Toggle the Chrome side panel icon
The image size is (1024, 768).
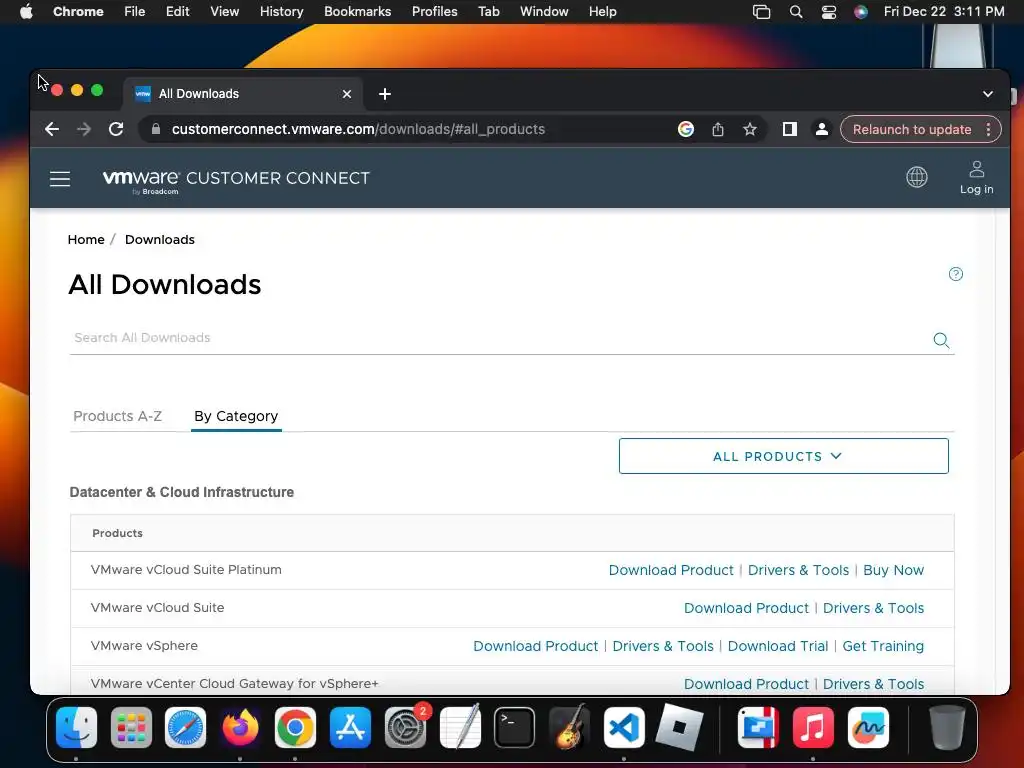789,129
